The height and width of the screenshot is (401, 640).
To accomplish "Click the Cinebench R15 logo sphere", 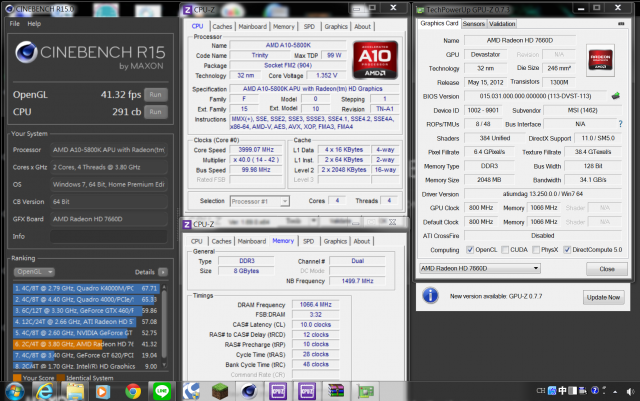I will coord(27,52).
